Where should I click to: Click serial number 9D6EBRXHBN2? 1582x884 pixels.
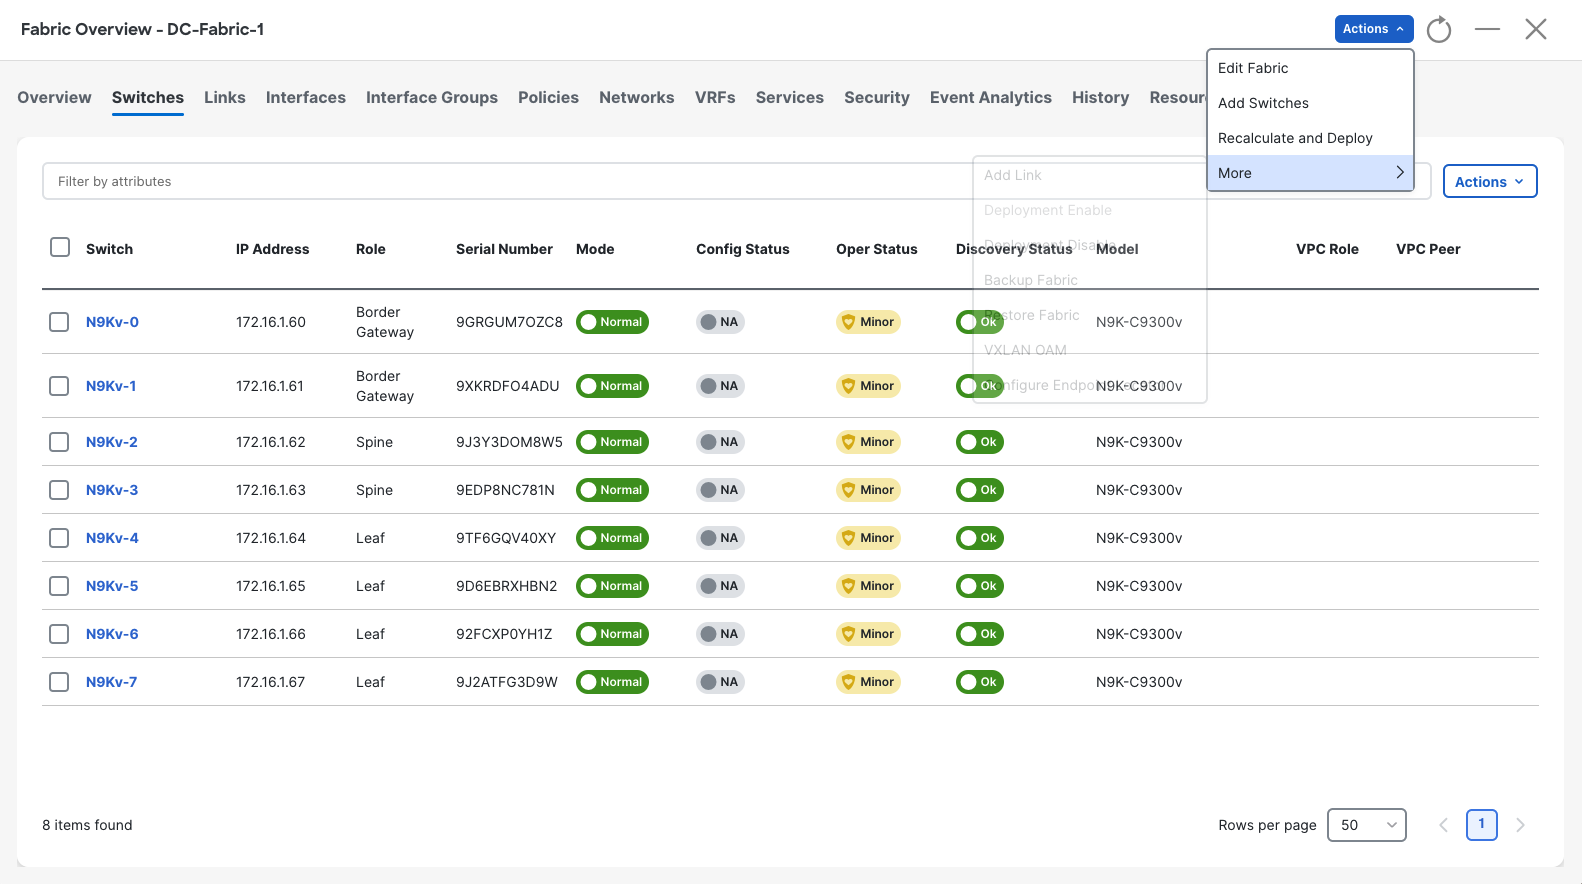coord(507,586)
